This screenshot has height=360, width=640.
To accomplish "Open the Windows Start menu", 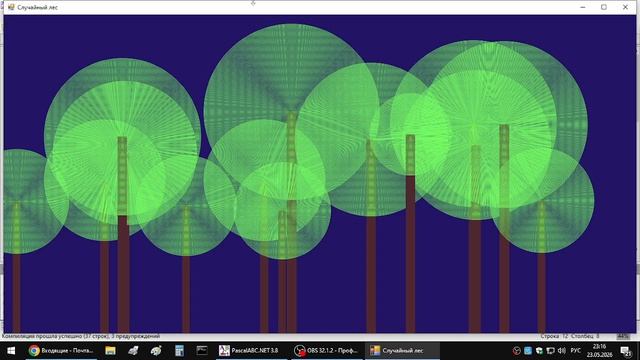I will [x=11, y=351].
